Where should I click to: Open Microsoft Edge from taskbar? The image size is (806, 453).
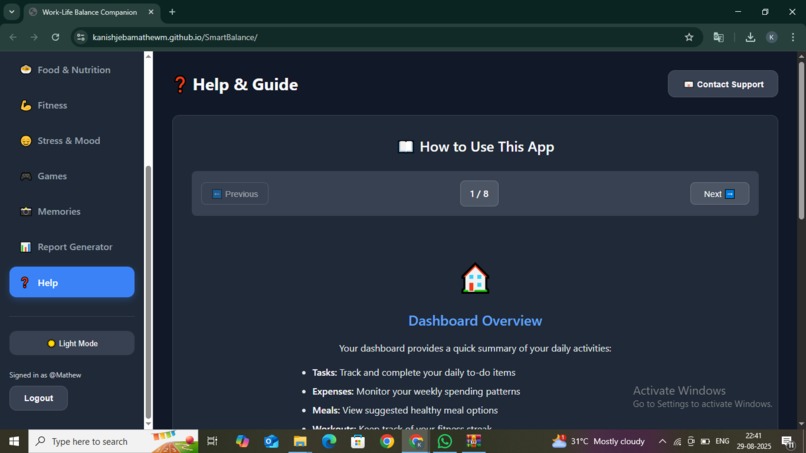click(x=329, y=441)
